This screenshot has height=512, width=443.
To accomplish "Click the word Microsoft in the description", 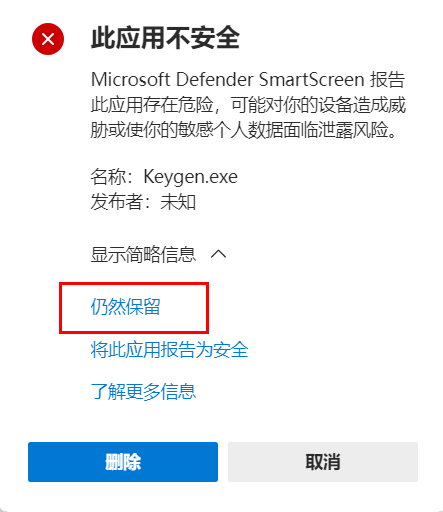I will (131, 80).
